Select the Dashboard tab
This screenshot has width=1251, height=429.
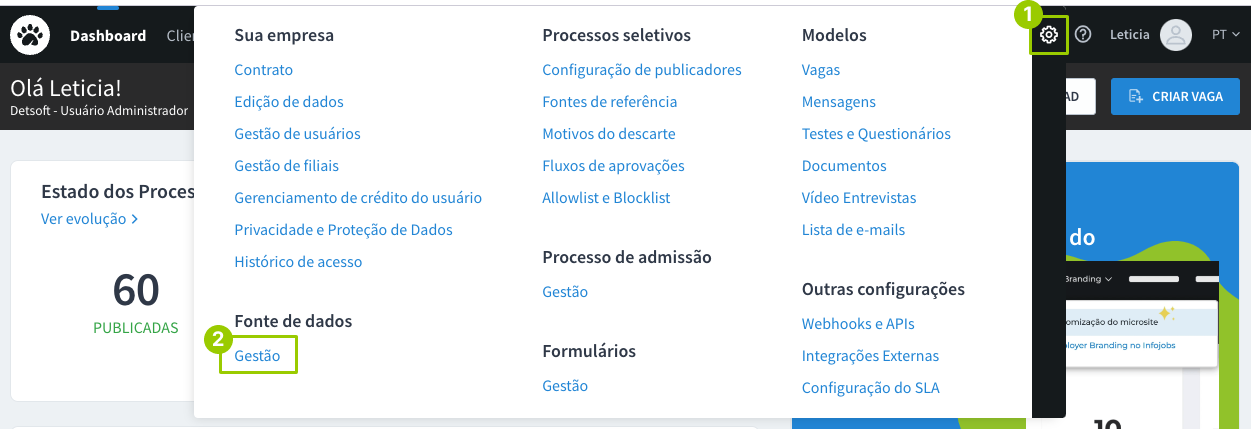pos(108,35)
